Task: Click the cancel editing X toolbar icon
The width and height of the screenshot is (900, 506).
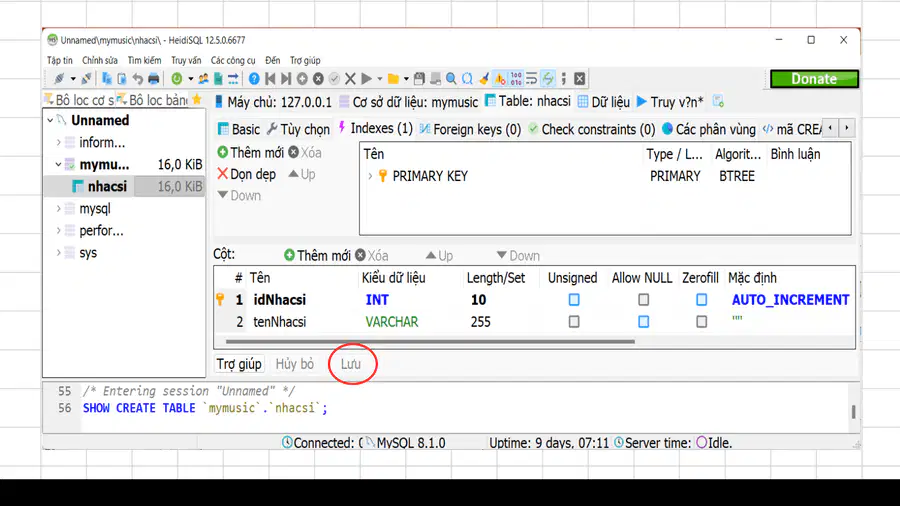Action: tap(350, 79)
